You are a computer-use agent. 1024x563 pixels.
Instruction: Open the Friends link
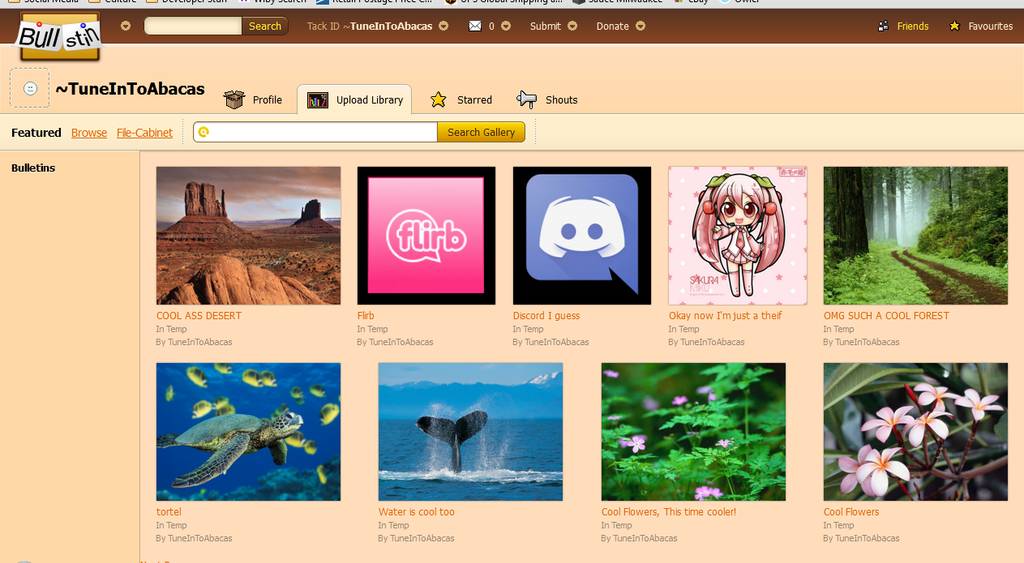pos(912,26)
